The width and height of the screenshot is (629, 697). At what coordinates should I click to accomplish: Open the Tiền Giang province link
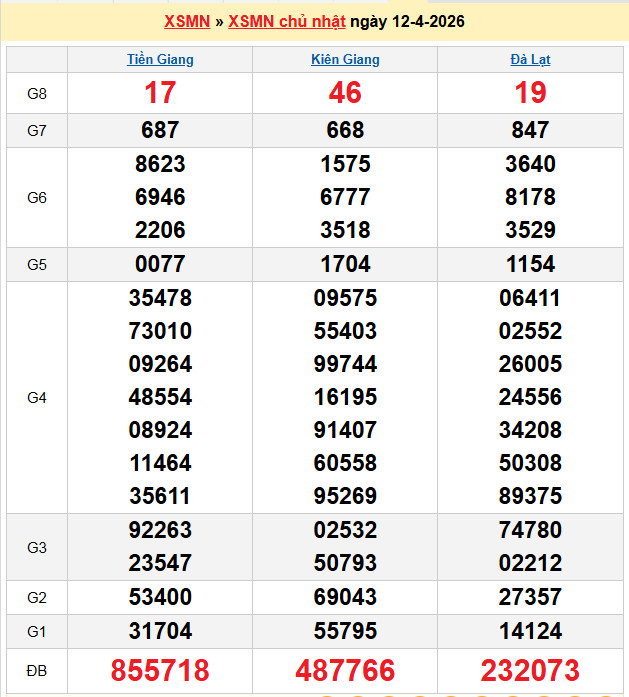tap(160, 59)
